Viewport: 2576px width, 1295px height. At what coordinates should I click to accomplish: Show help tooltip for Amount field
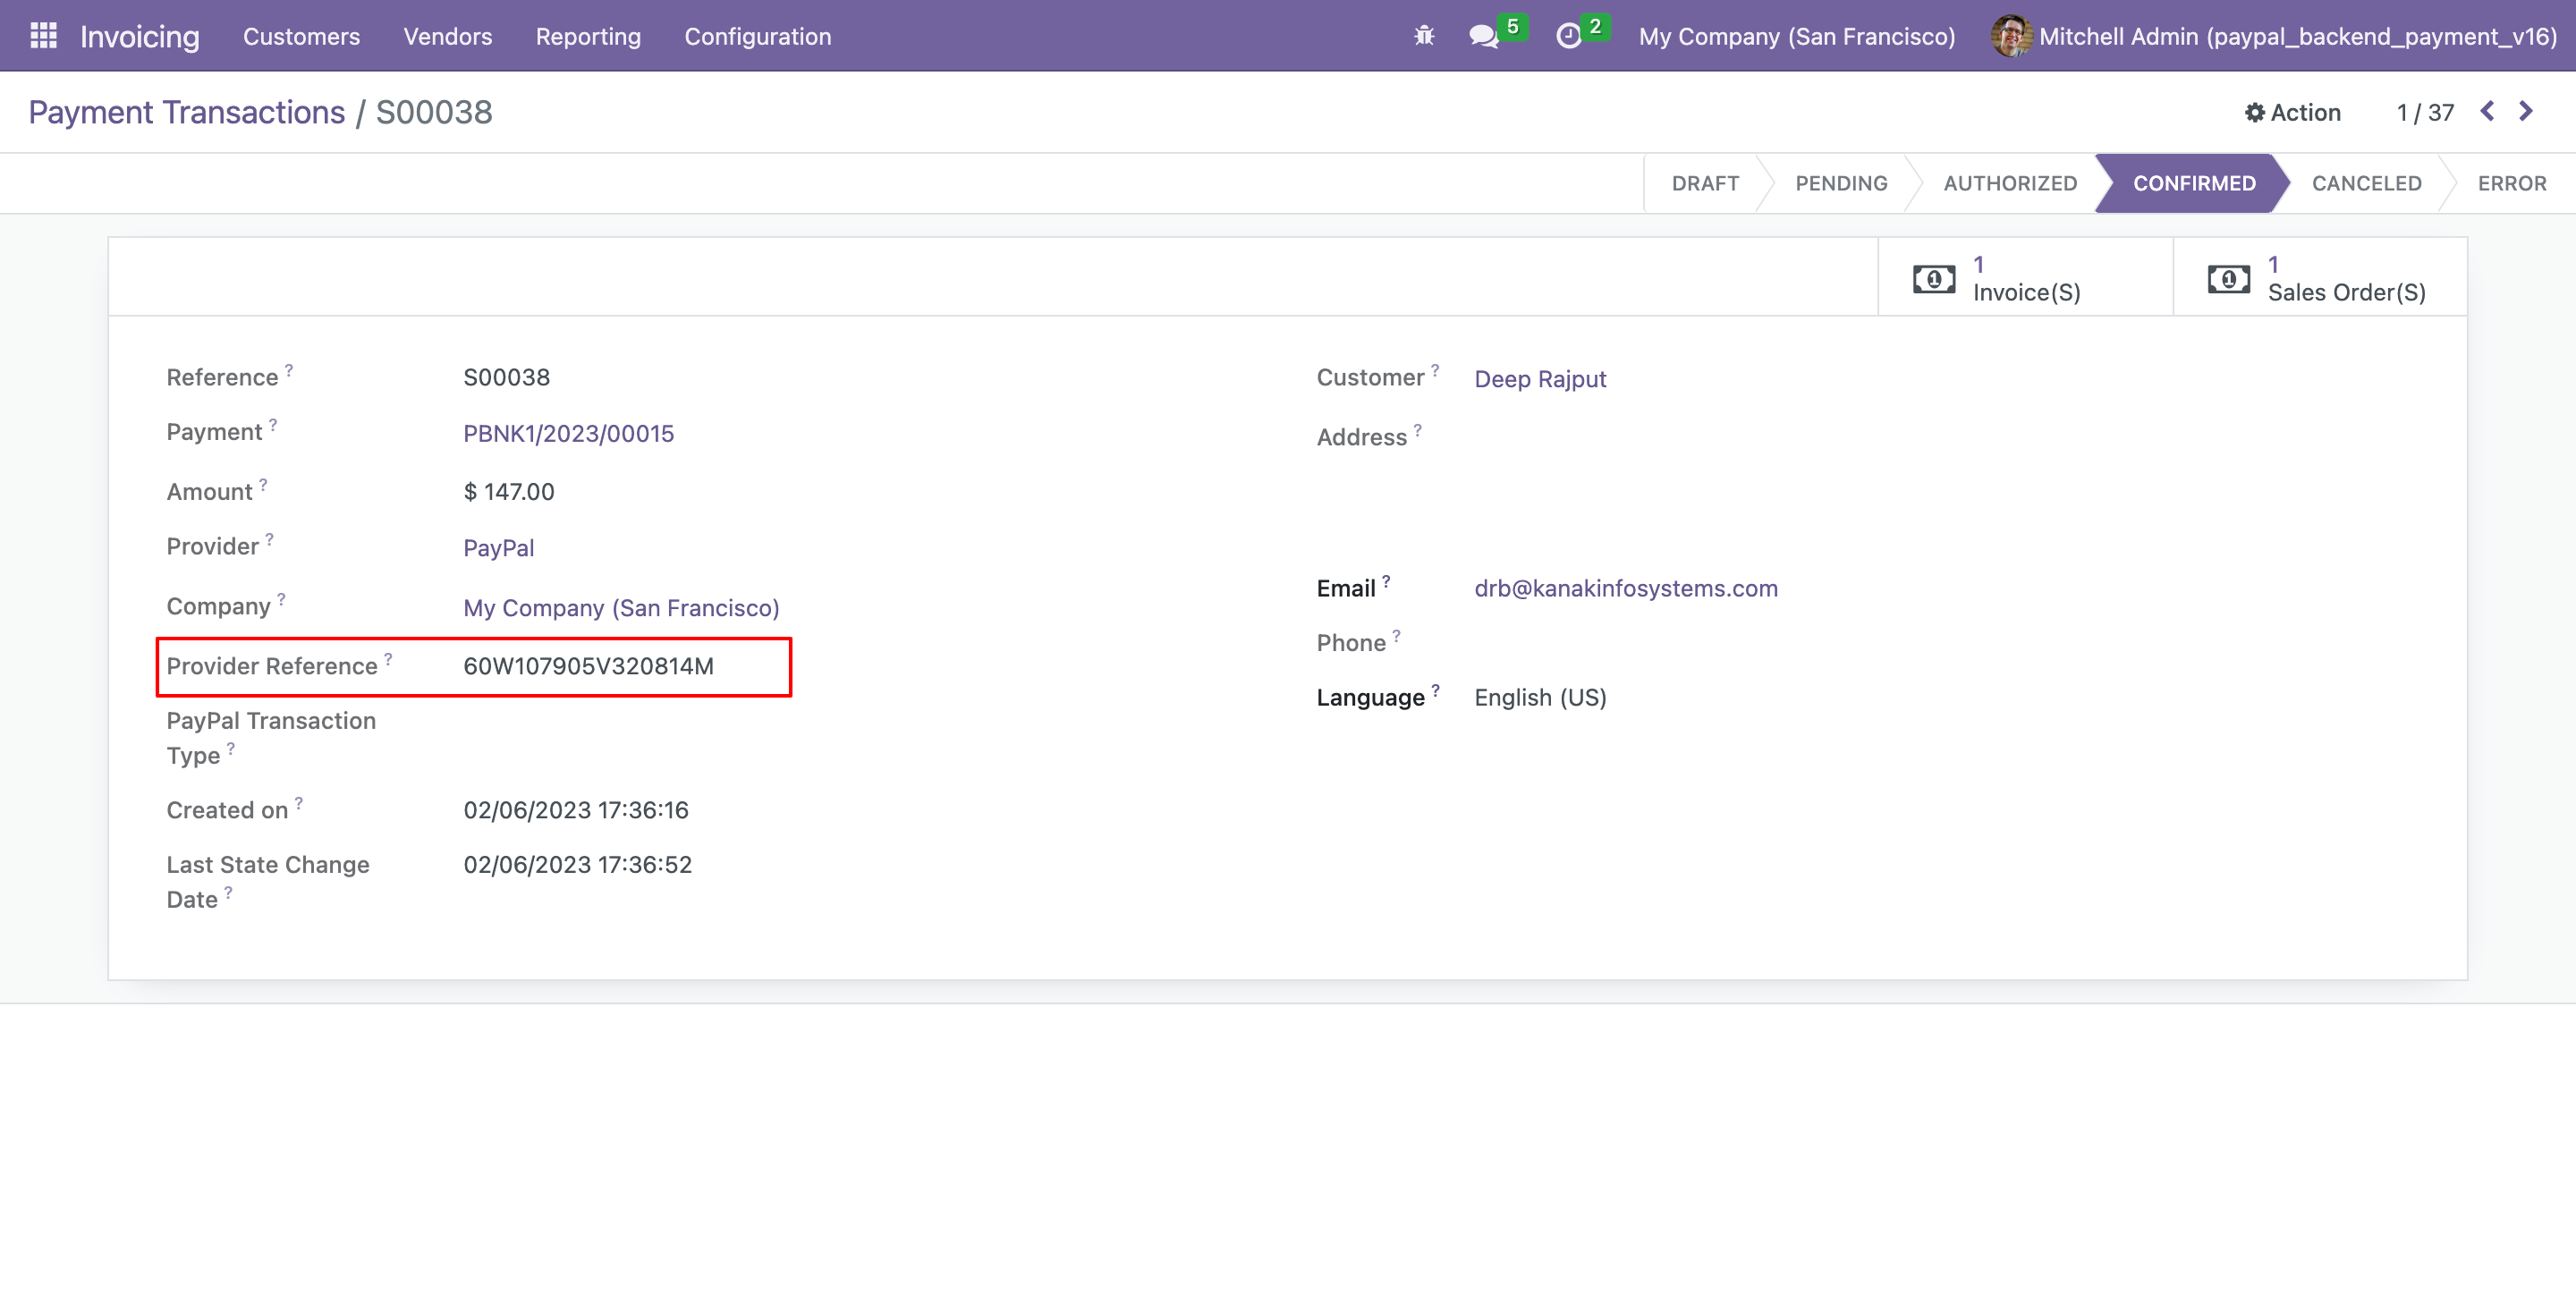coord(263,484)
